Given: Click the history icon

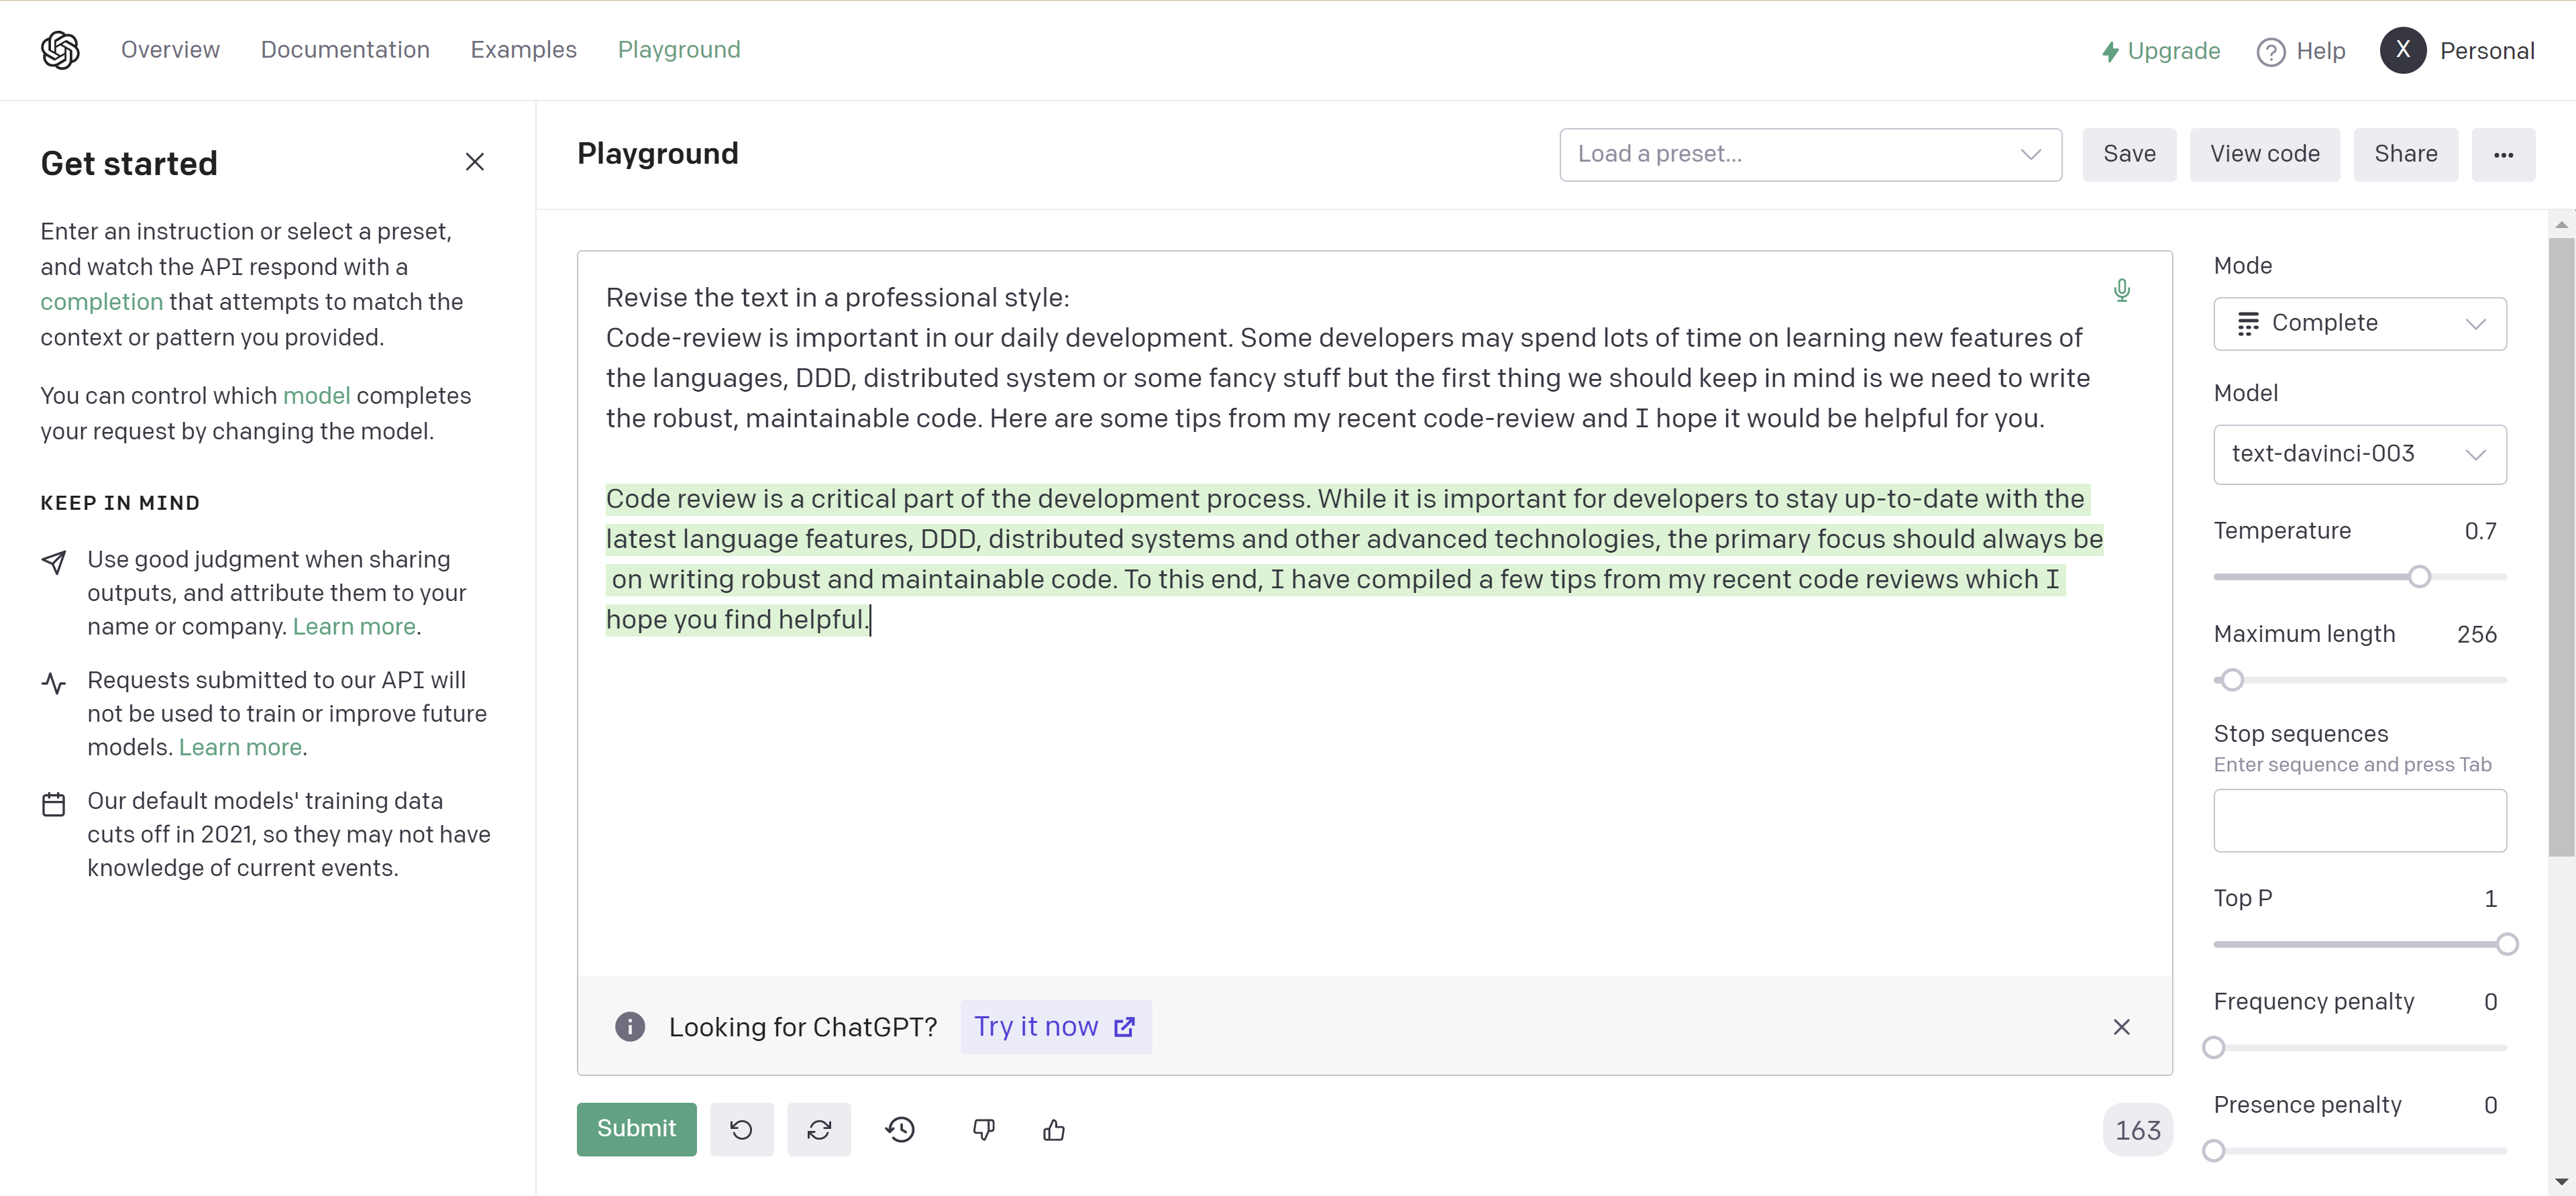Looking at the screenshot, I should (x=900, y=1130).
